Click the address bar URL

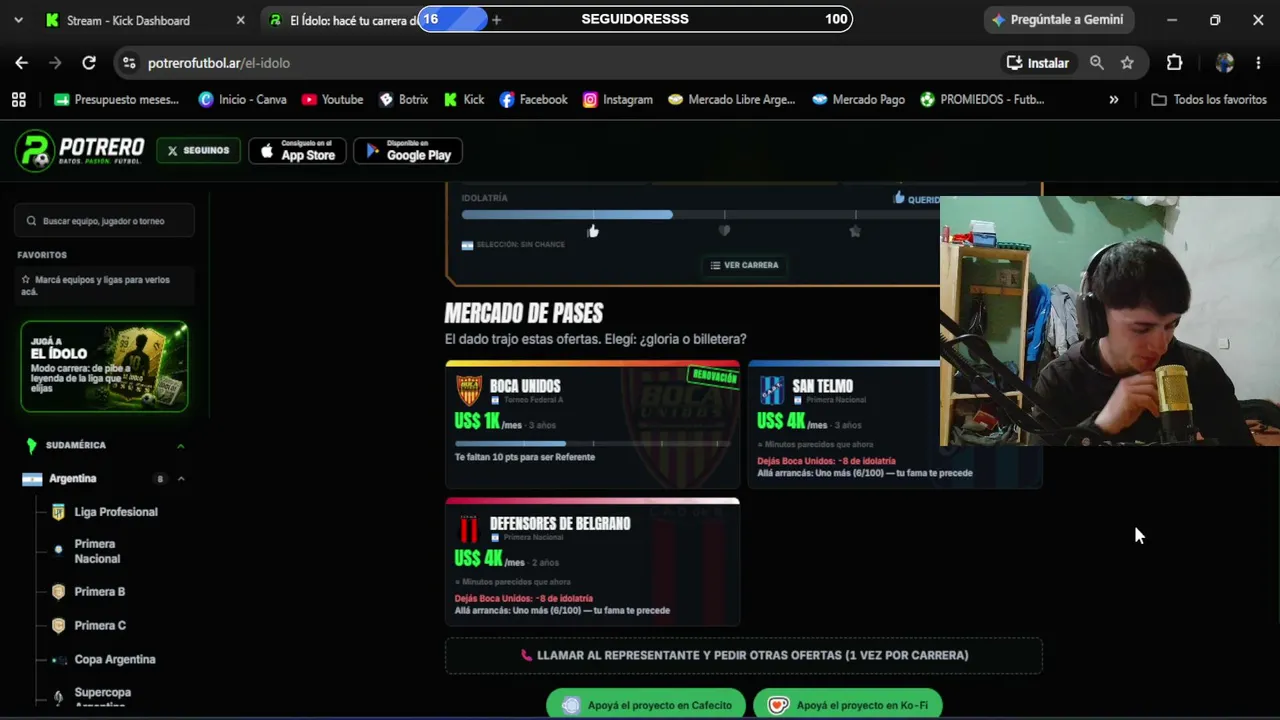click(x=219, y=63)
